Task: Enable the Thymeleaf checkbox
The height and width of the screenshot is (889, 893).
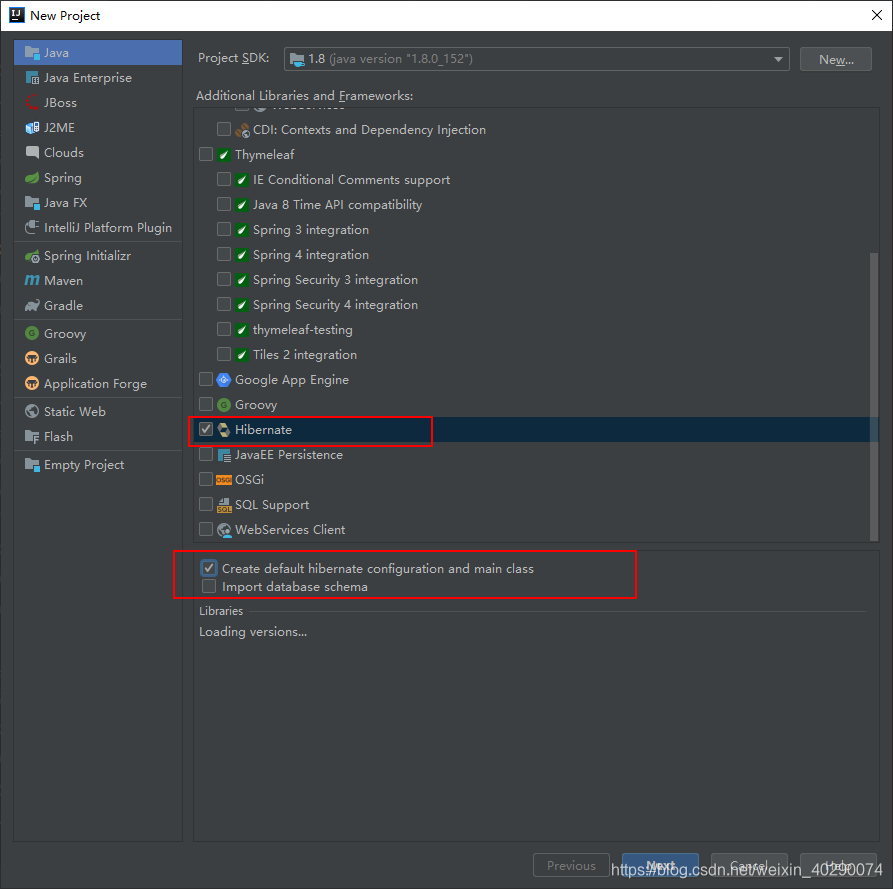Action: [x=206, y=154]
